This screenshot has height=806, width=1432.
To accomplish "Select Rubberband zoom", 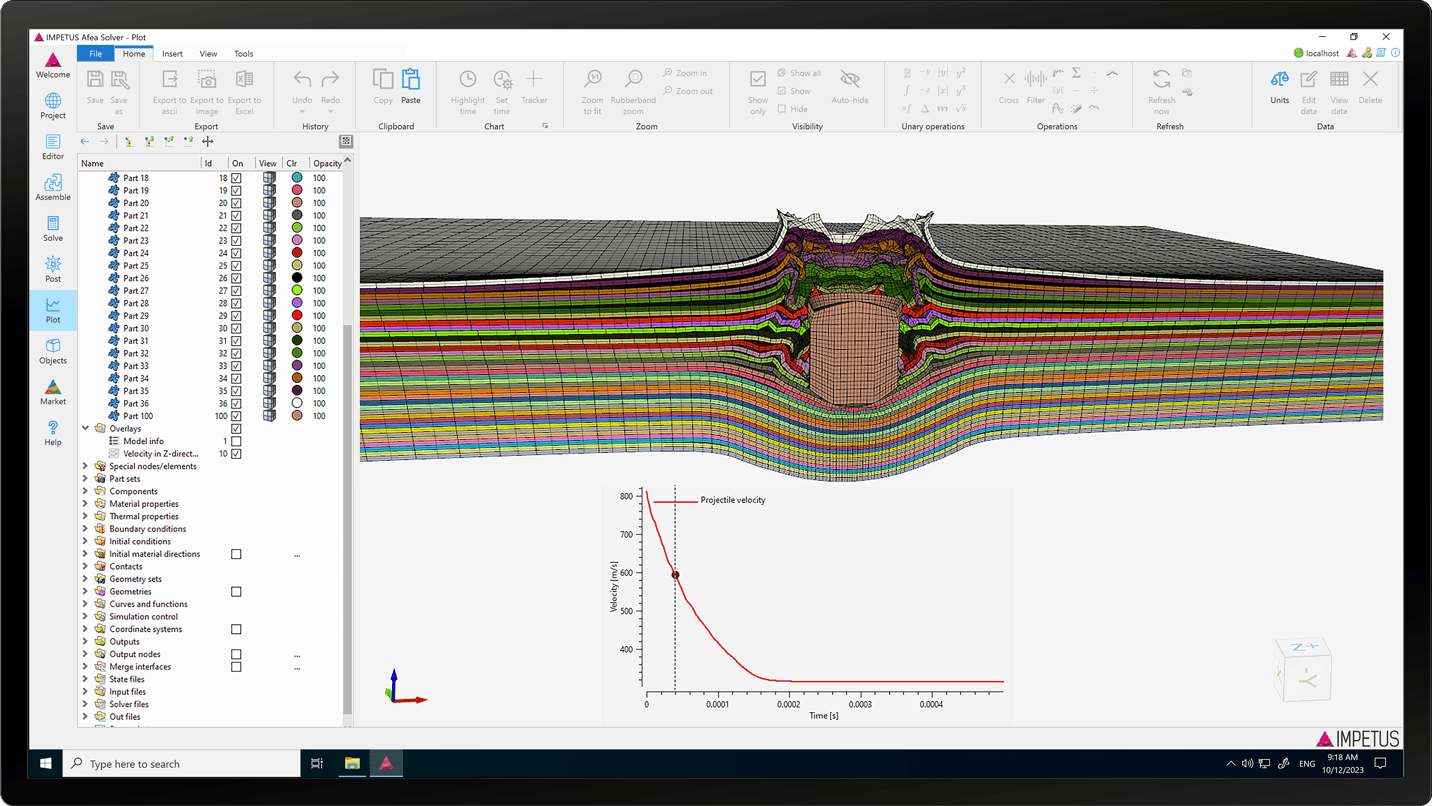I will [633, 91].
